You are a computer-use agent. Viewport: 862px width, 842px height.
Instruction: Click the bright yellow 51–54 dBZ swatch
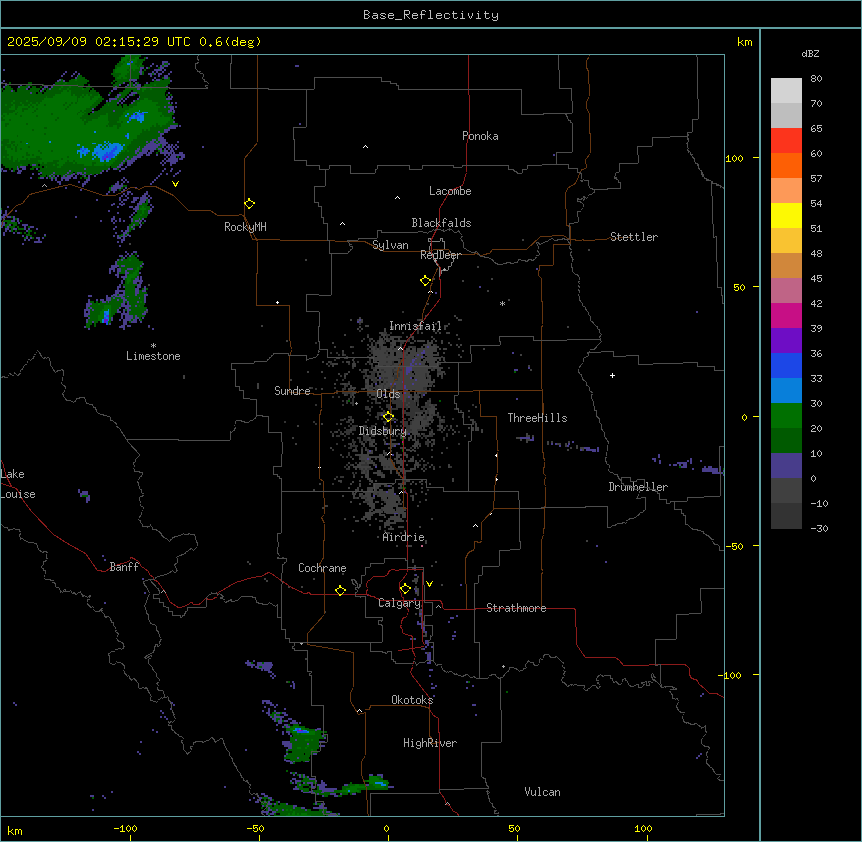pos(786,215)
